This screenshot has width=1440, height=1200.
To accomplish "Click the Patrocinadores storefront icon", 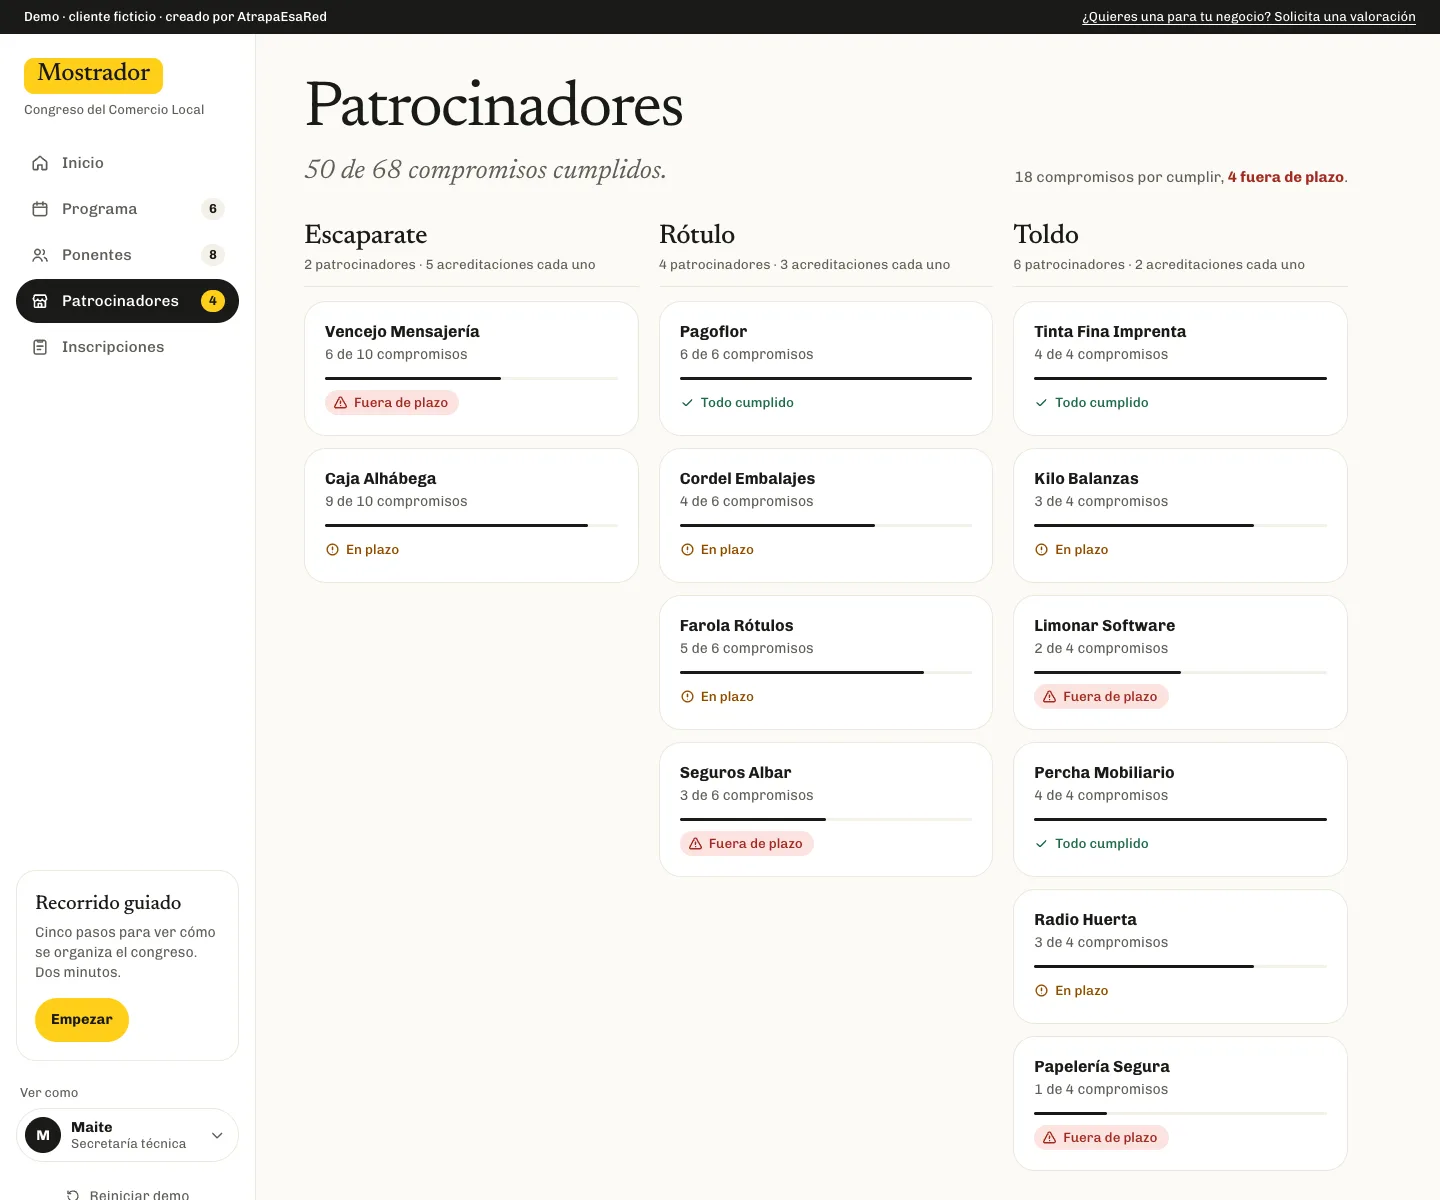I will pyautogui.click(x=40, y=301).
